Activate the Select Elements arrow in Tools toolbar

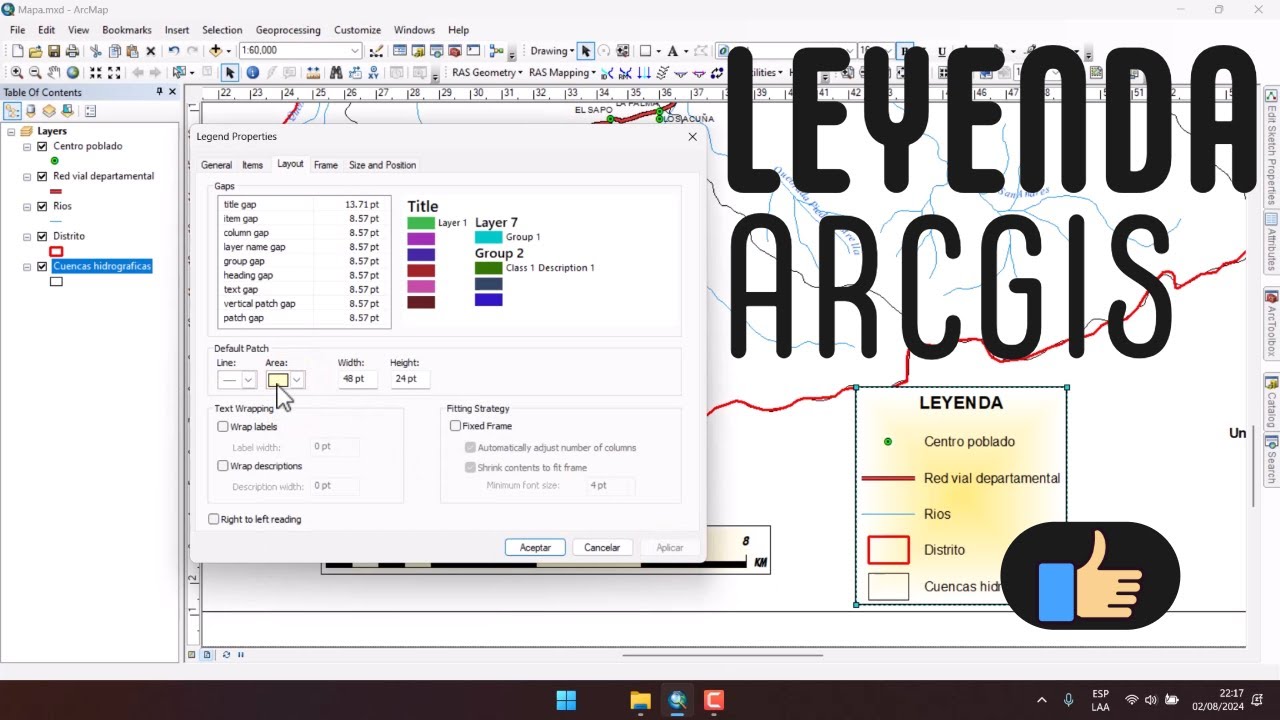(x=230, y=72)
